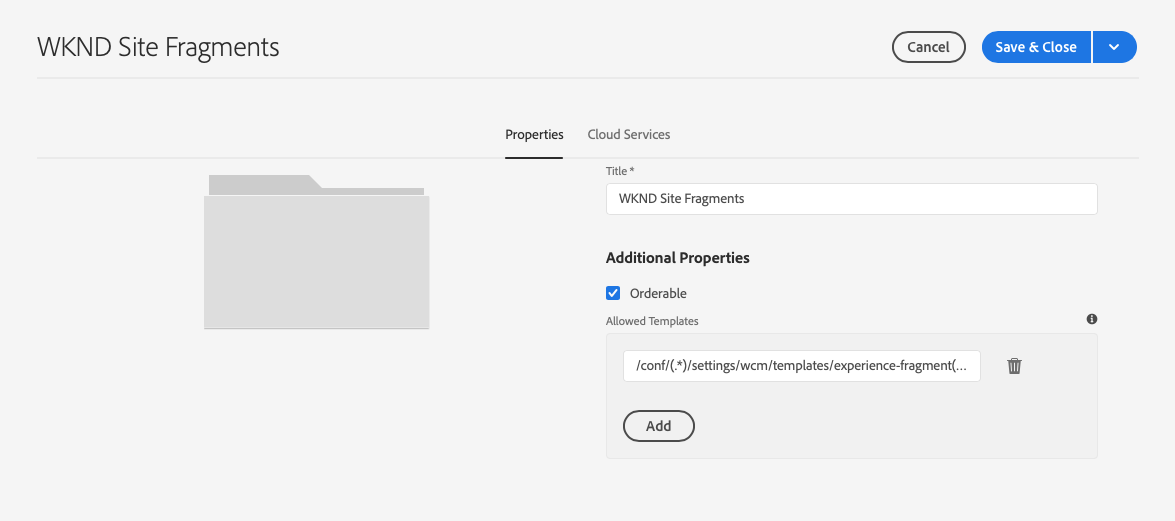Click the Allowed Templates info icon

tap(1092, 319)
